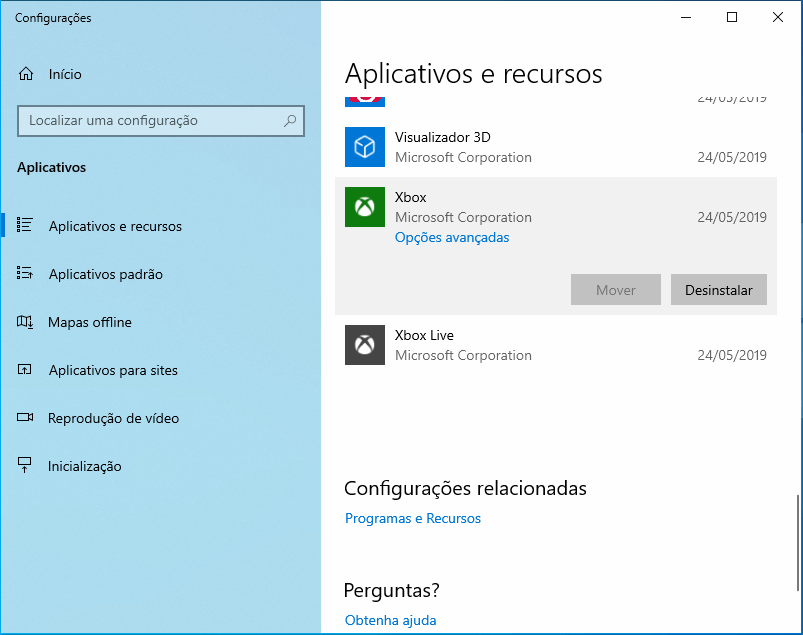Image resolution: width=803 pixels, height=635 pixels.
Task: Focus the Localizar uma configuração search box
Action: point(161,121)
